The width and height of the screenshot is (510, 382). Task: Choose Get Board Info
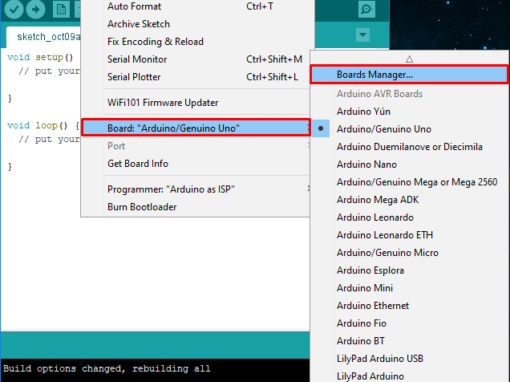(195, 164)
